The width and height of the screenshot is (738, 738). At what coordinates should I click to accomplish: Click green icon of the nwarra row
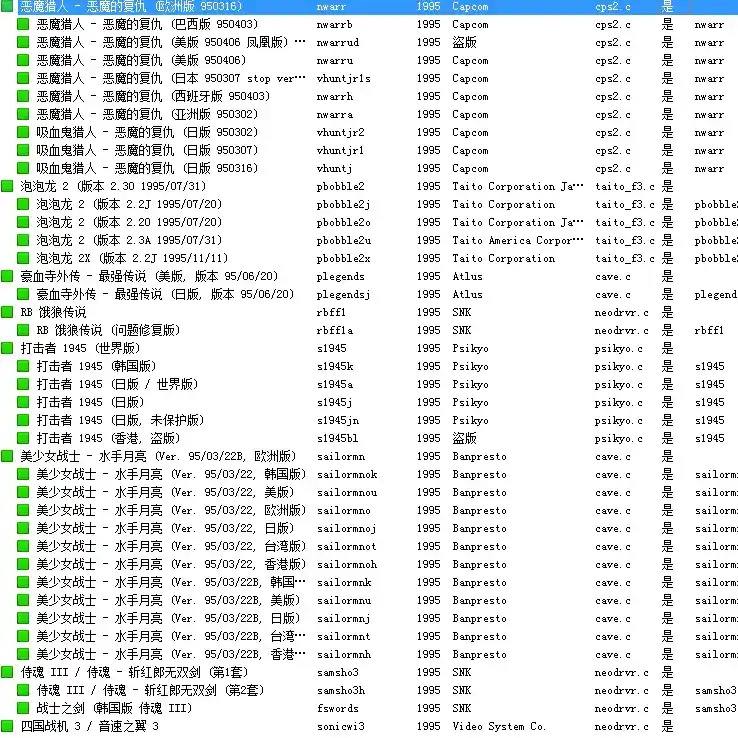[23, 114]
